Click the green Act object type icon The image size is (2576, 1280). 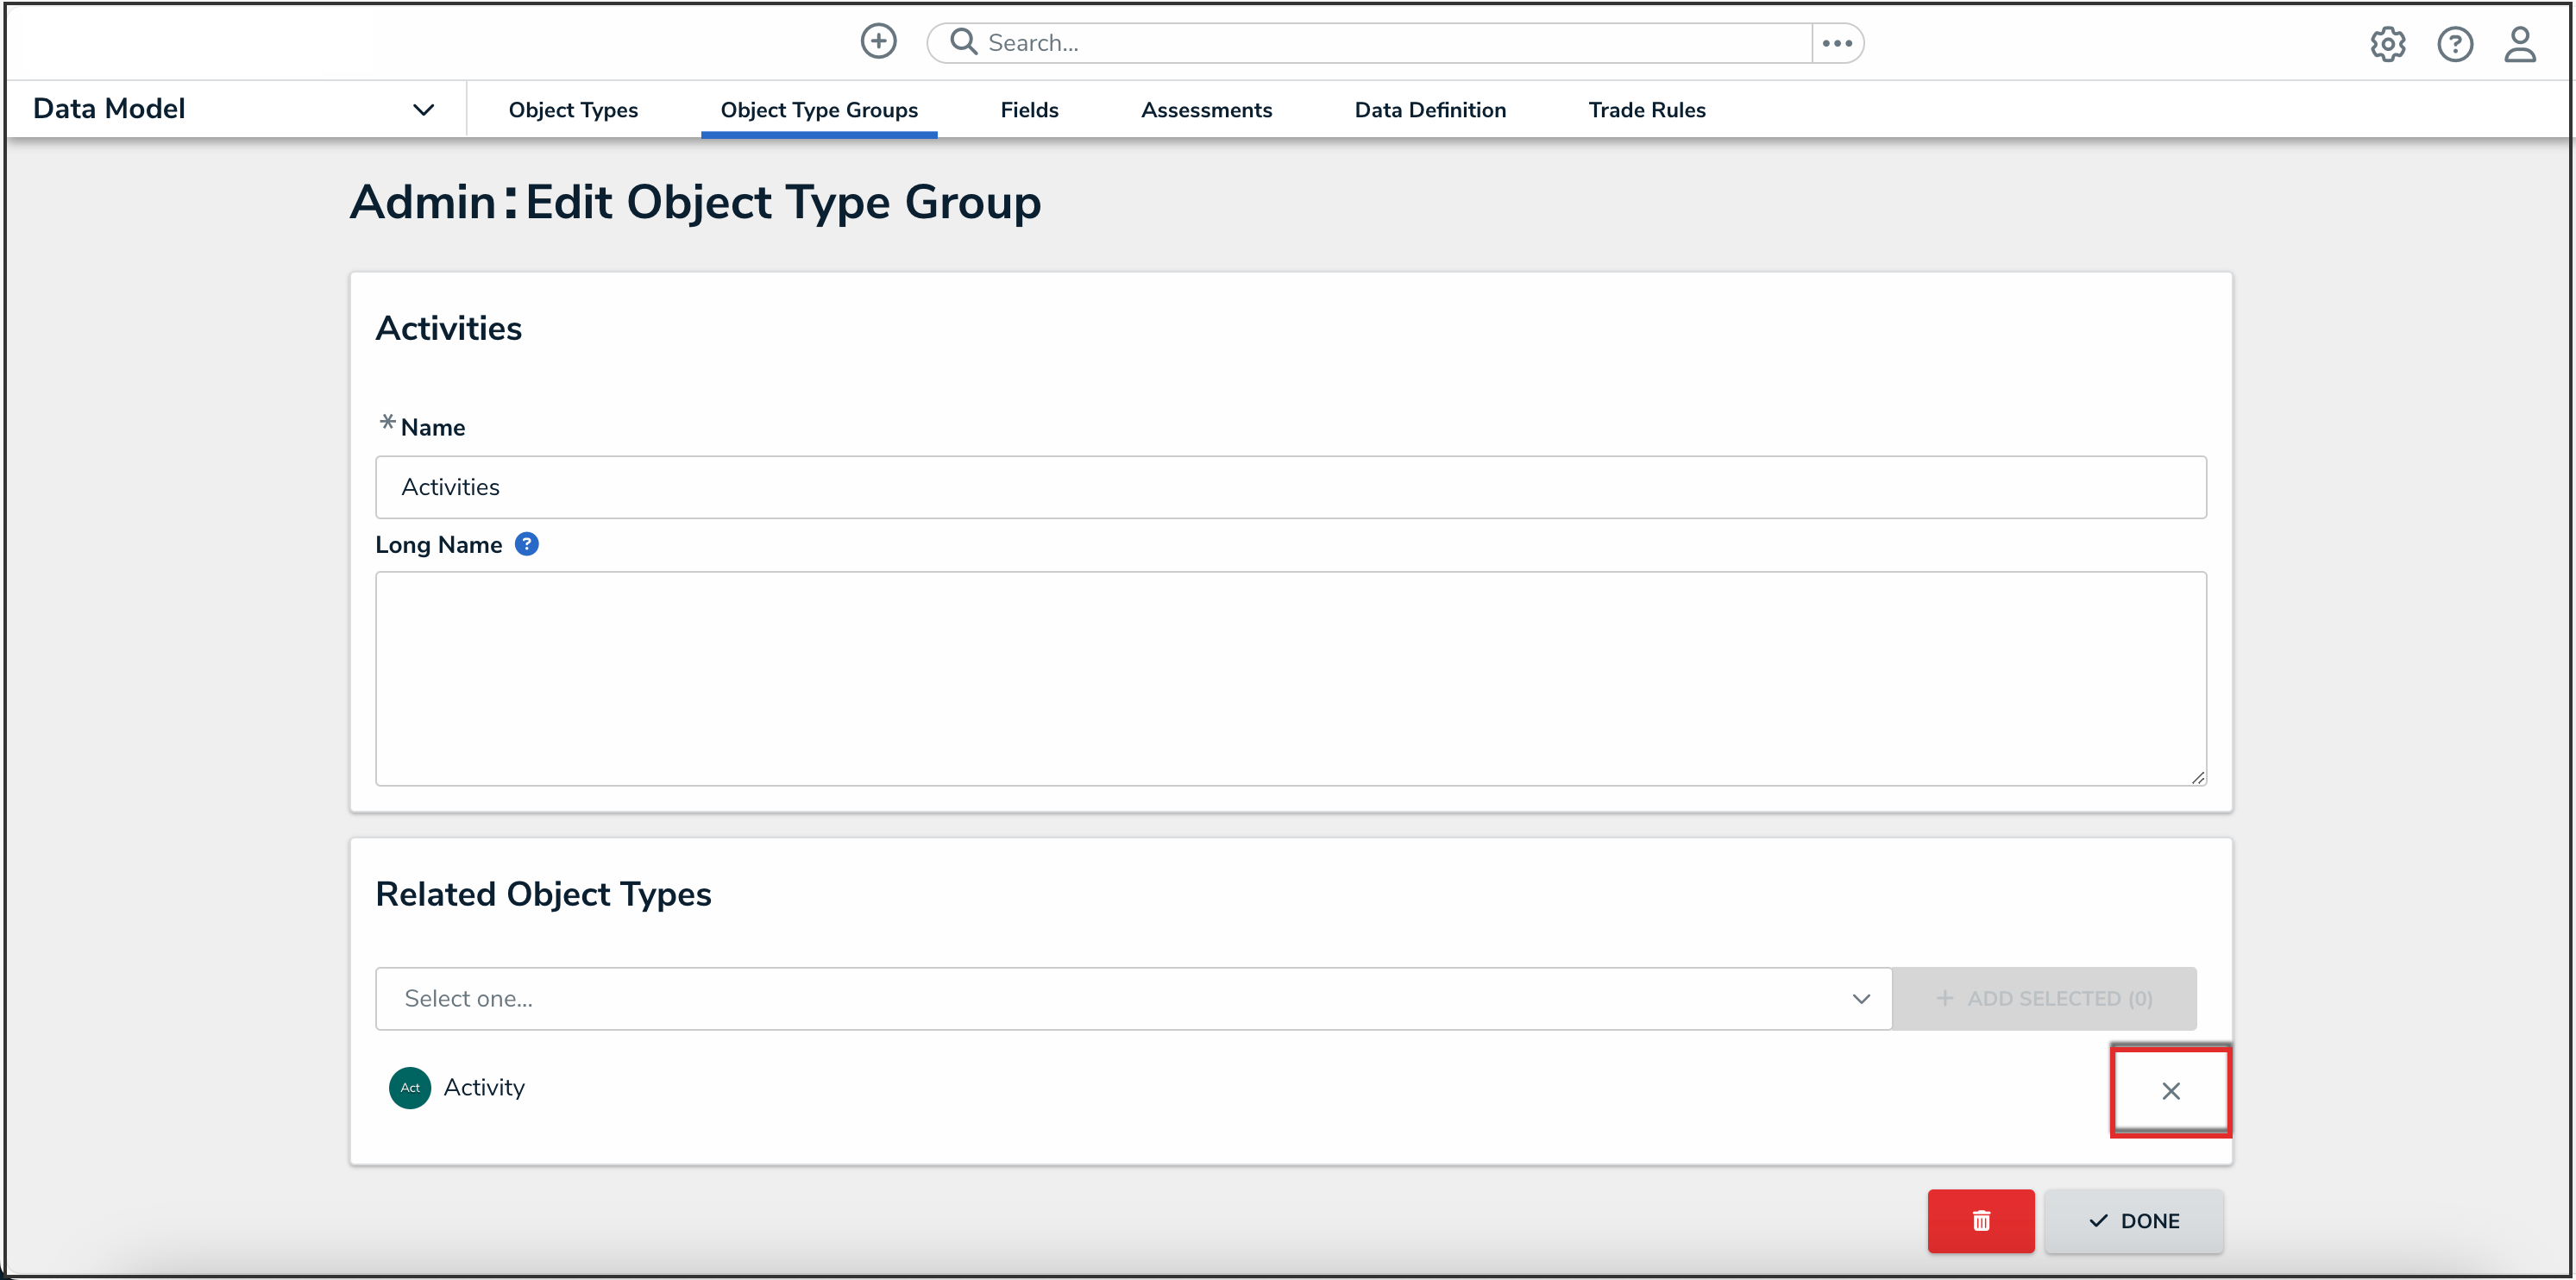410,1087
